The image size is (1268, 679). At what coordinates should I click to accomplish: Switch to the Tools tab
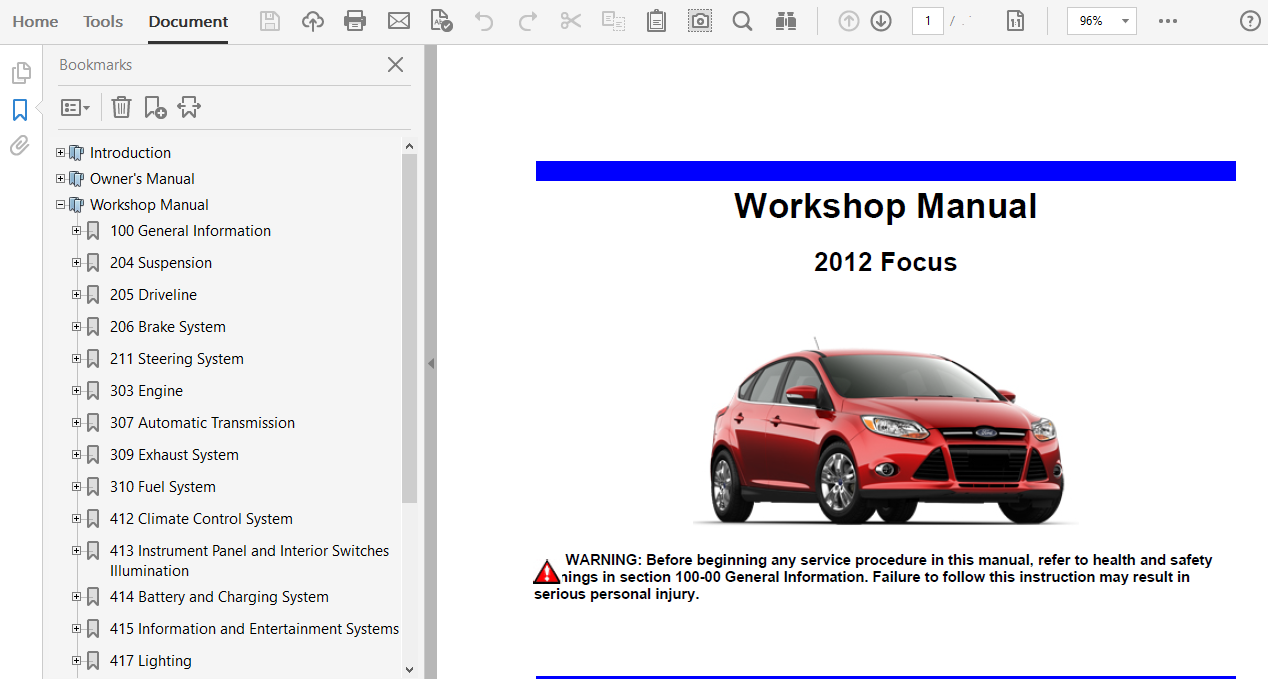103,21
